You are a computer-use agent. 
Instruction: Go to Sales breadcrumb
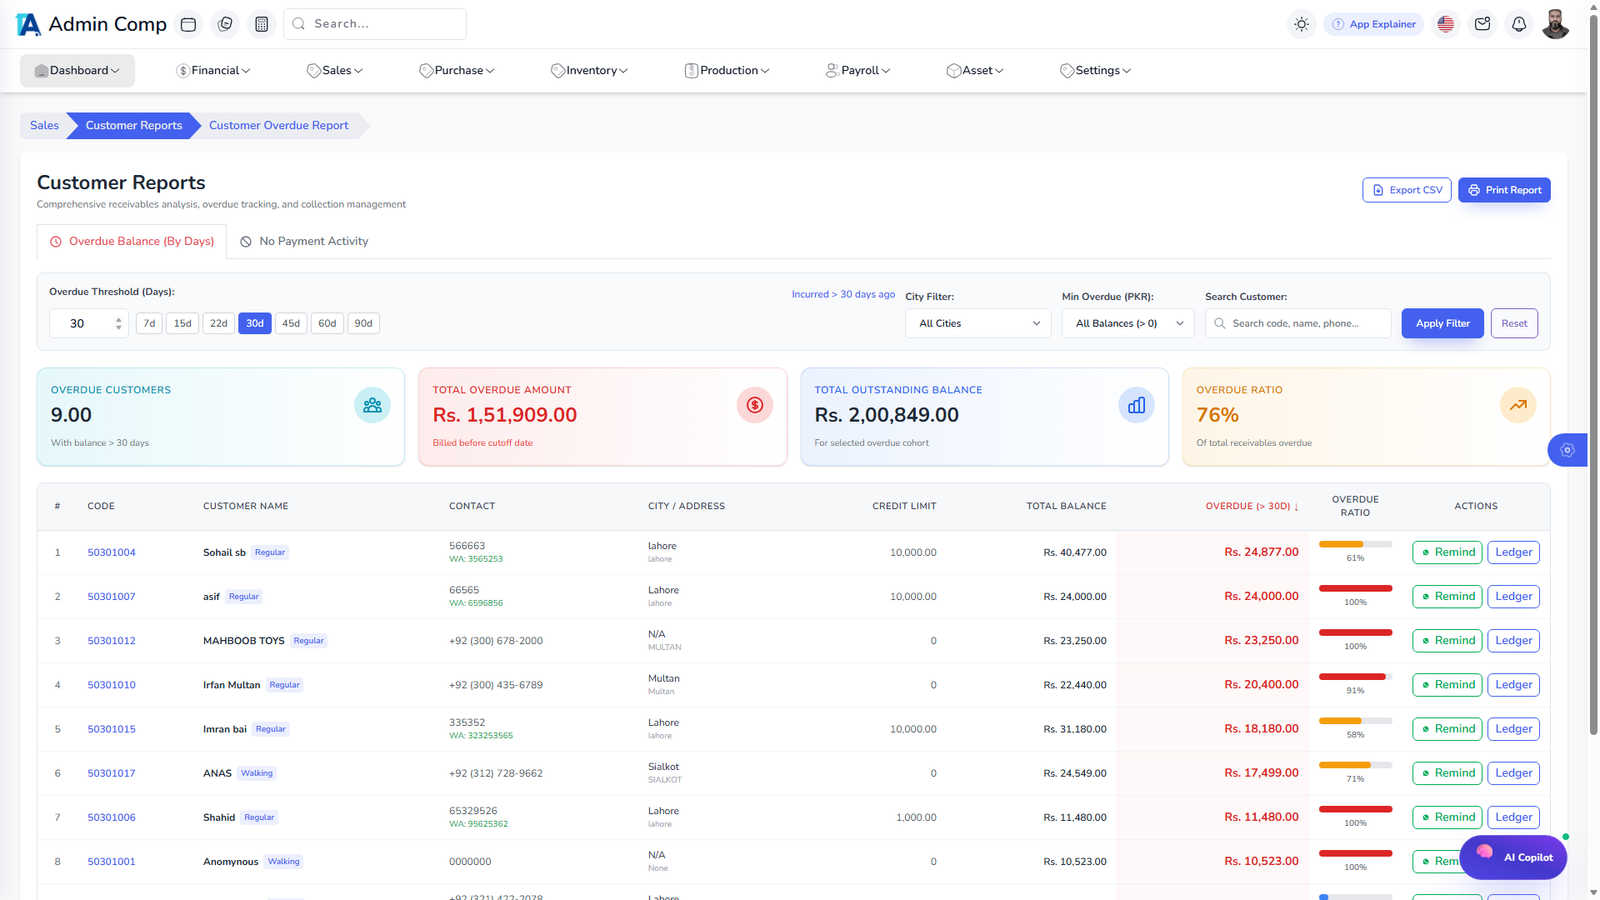point(44,125)
